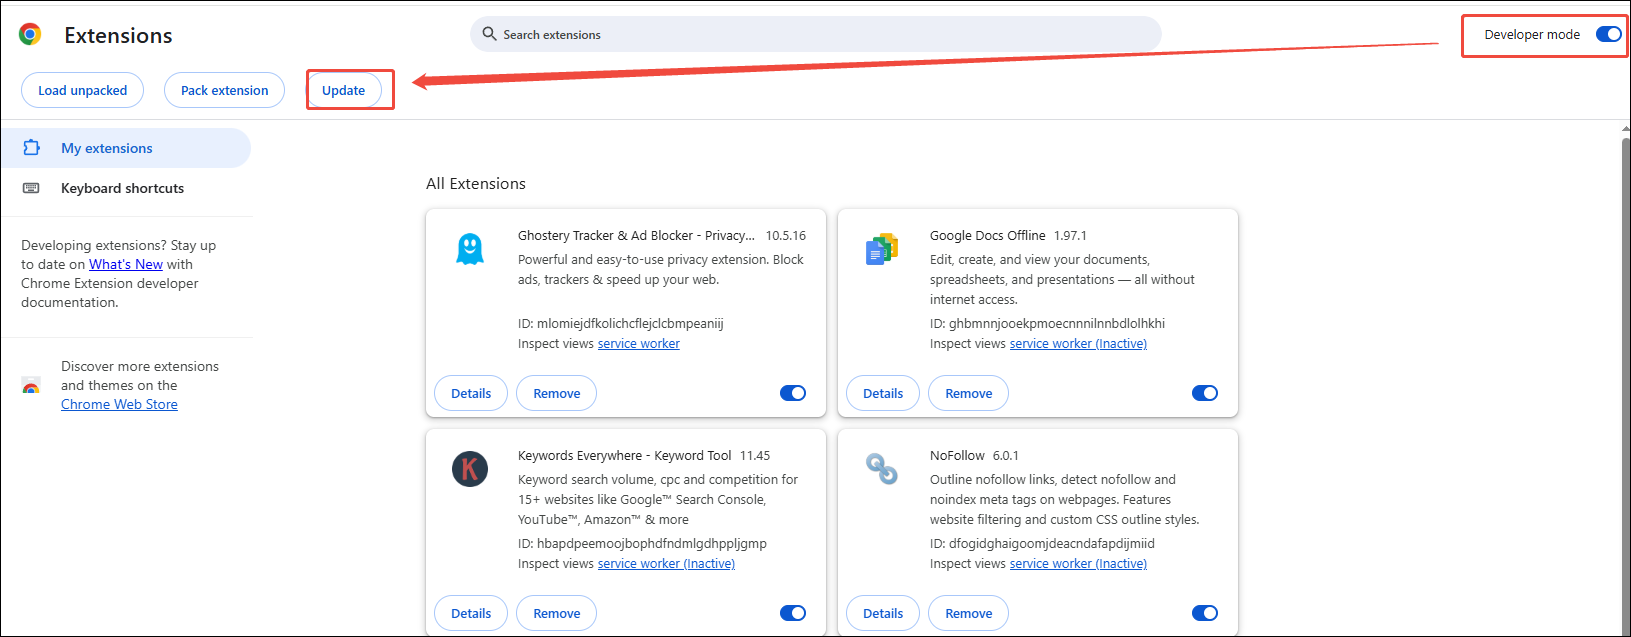Click NoFollow version 6.0.1
Image resolution: width=1631 pixels, height=637 pixels.
click(1006, 455)
